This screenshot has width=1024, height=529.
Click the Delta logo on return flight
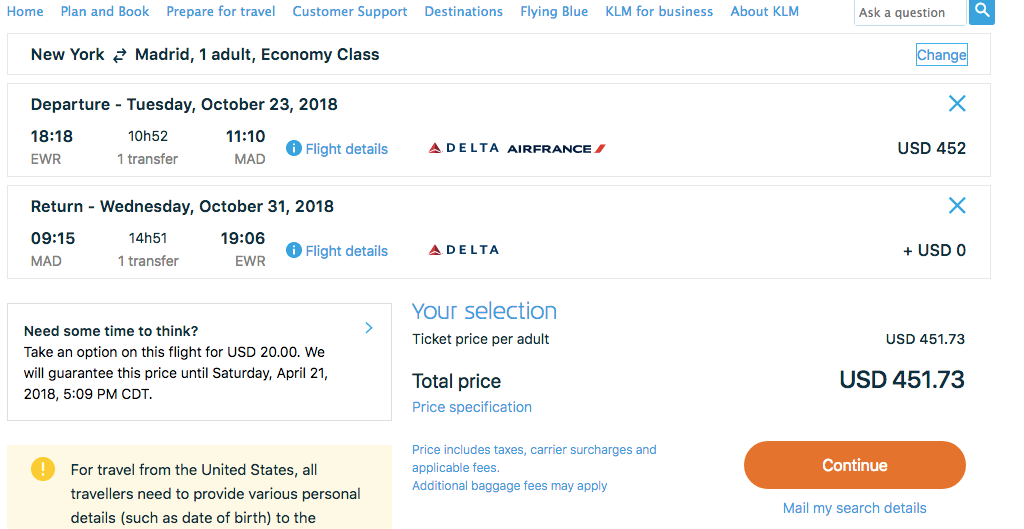(x=464, y=250)
